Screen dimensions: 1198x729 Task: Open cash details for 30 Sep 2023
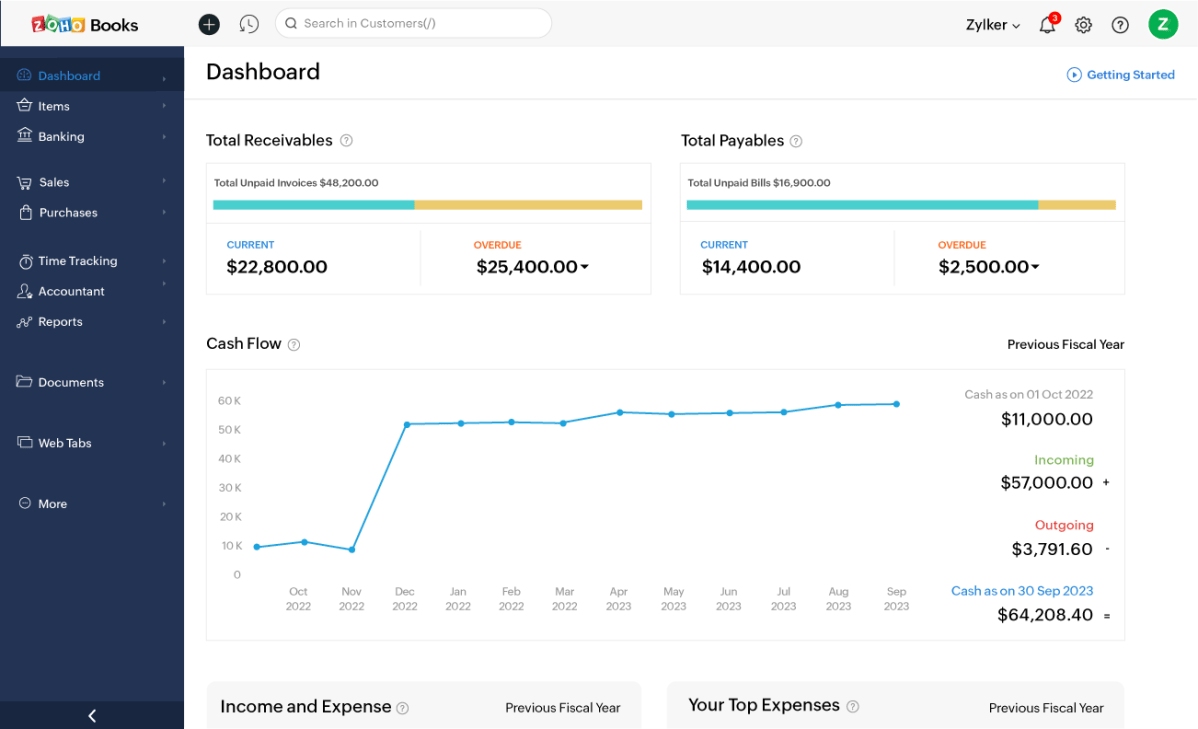(x=1021, y=591)
